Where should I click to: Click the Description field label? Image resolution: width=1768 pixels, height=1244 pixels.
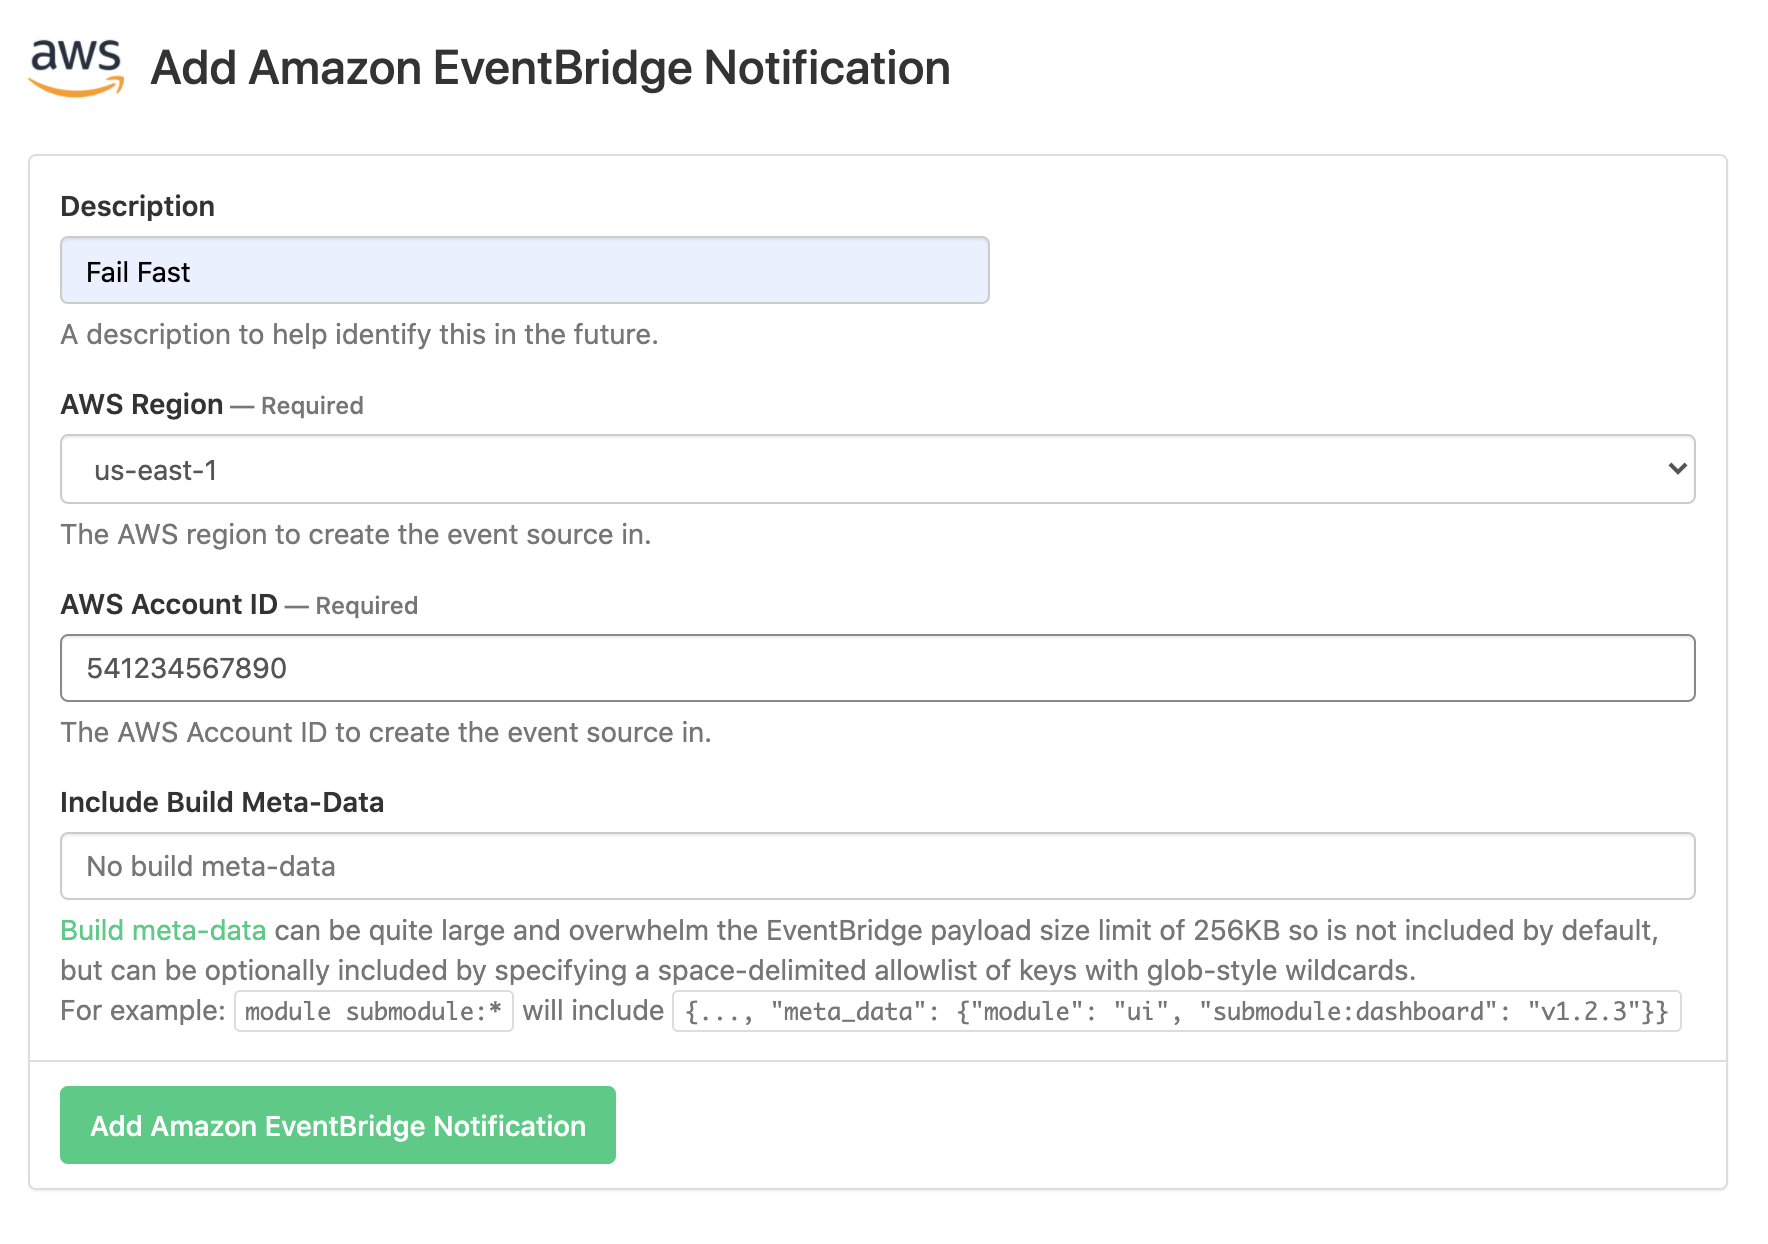(x=138, y=206)
